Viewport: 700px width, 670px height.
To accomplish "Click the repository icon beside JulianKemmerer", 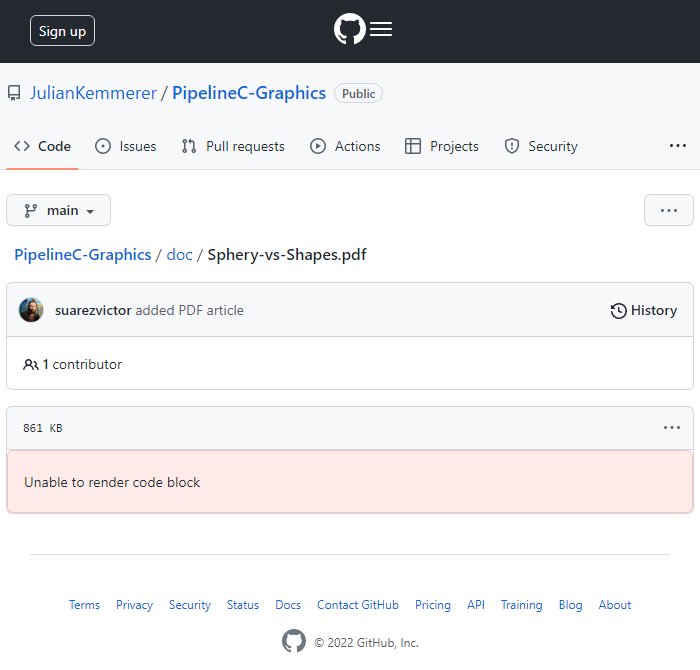I will [14, 93].
